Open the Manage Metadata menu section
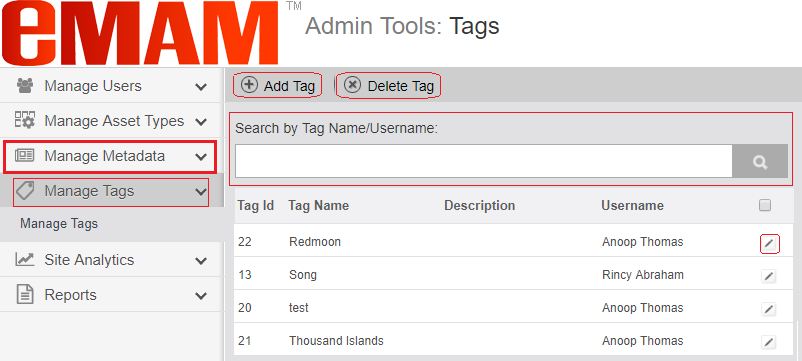 (110, 156)
